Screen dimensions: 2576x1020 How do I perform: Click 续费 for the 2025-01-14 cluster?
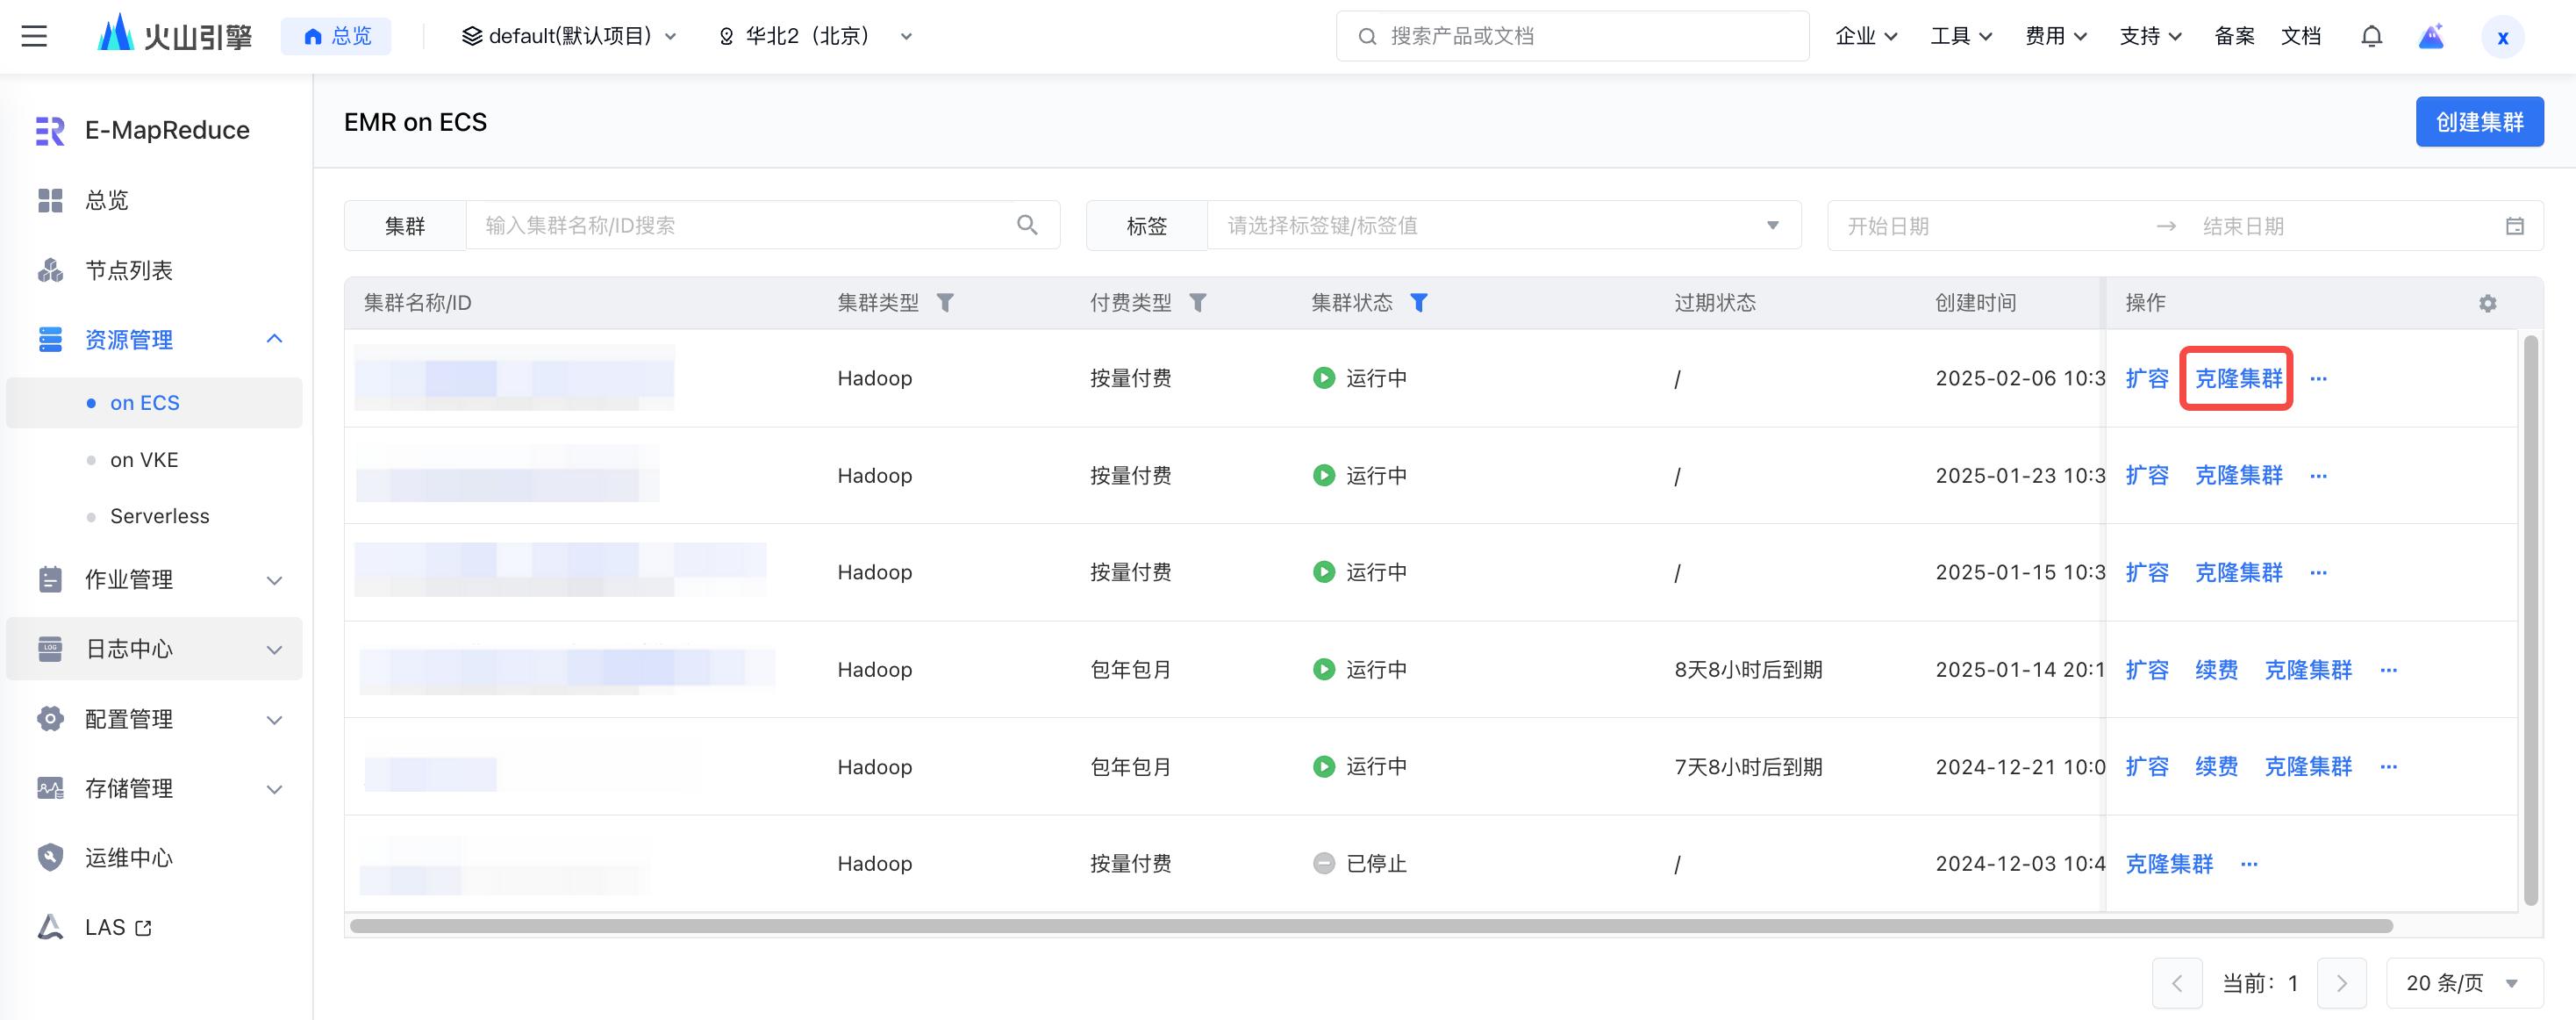point(2216,670)
